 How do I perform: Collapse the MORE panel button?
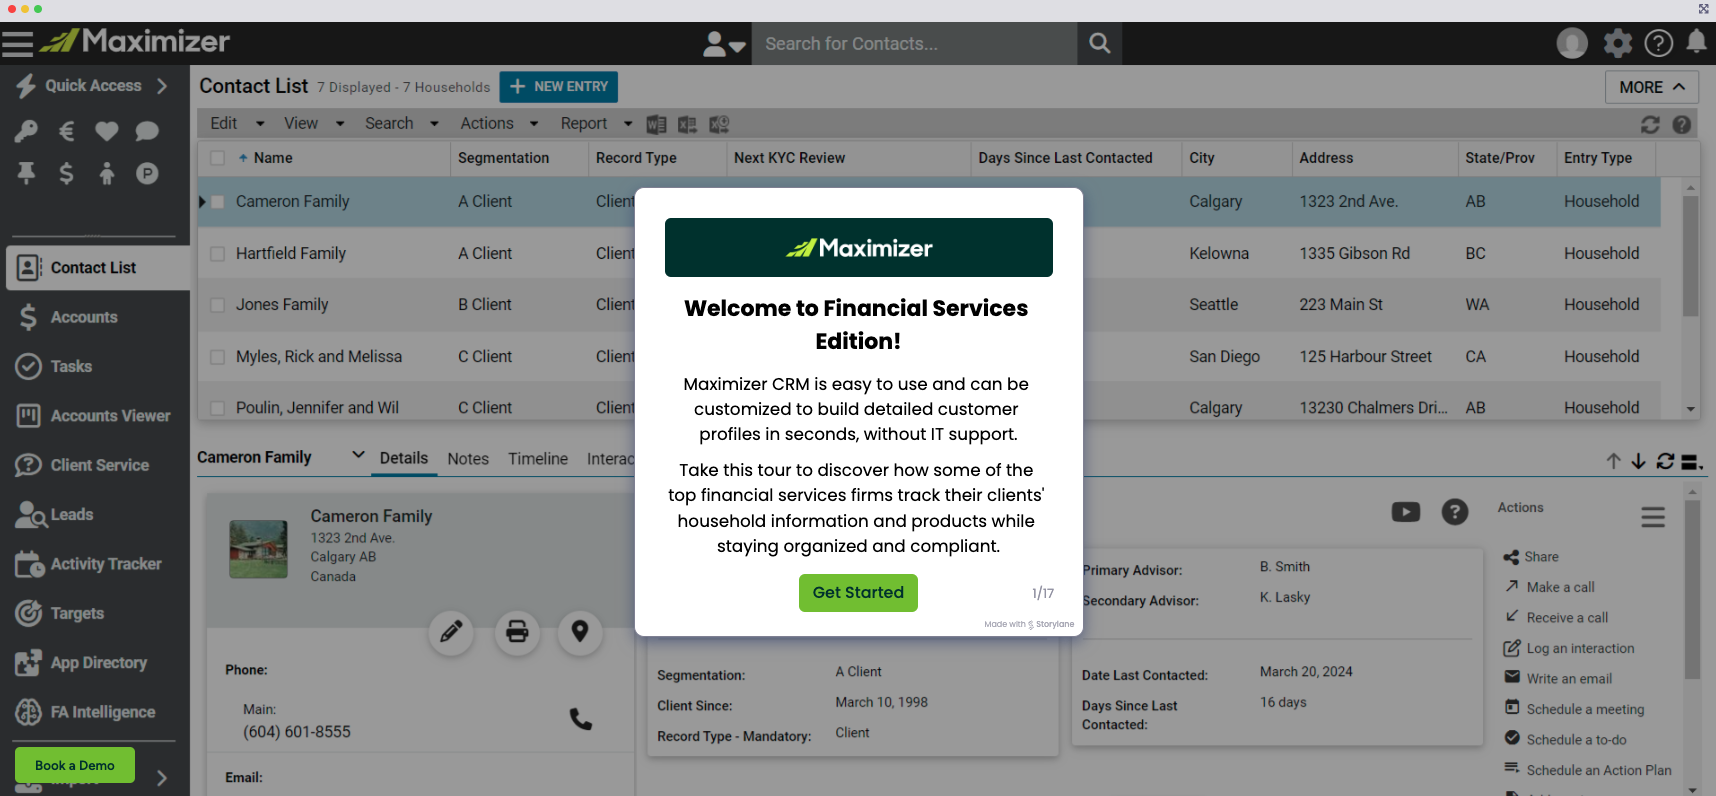[1652, 87]
